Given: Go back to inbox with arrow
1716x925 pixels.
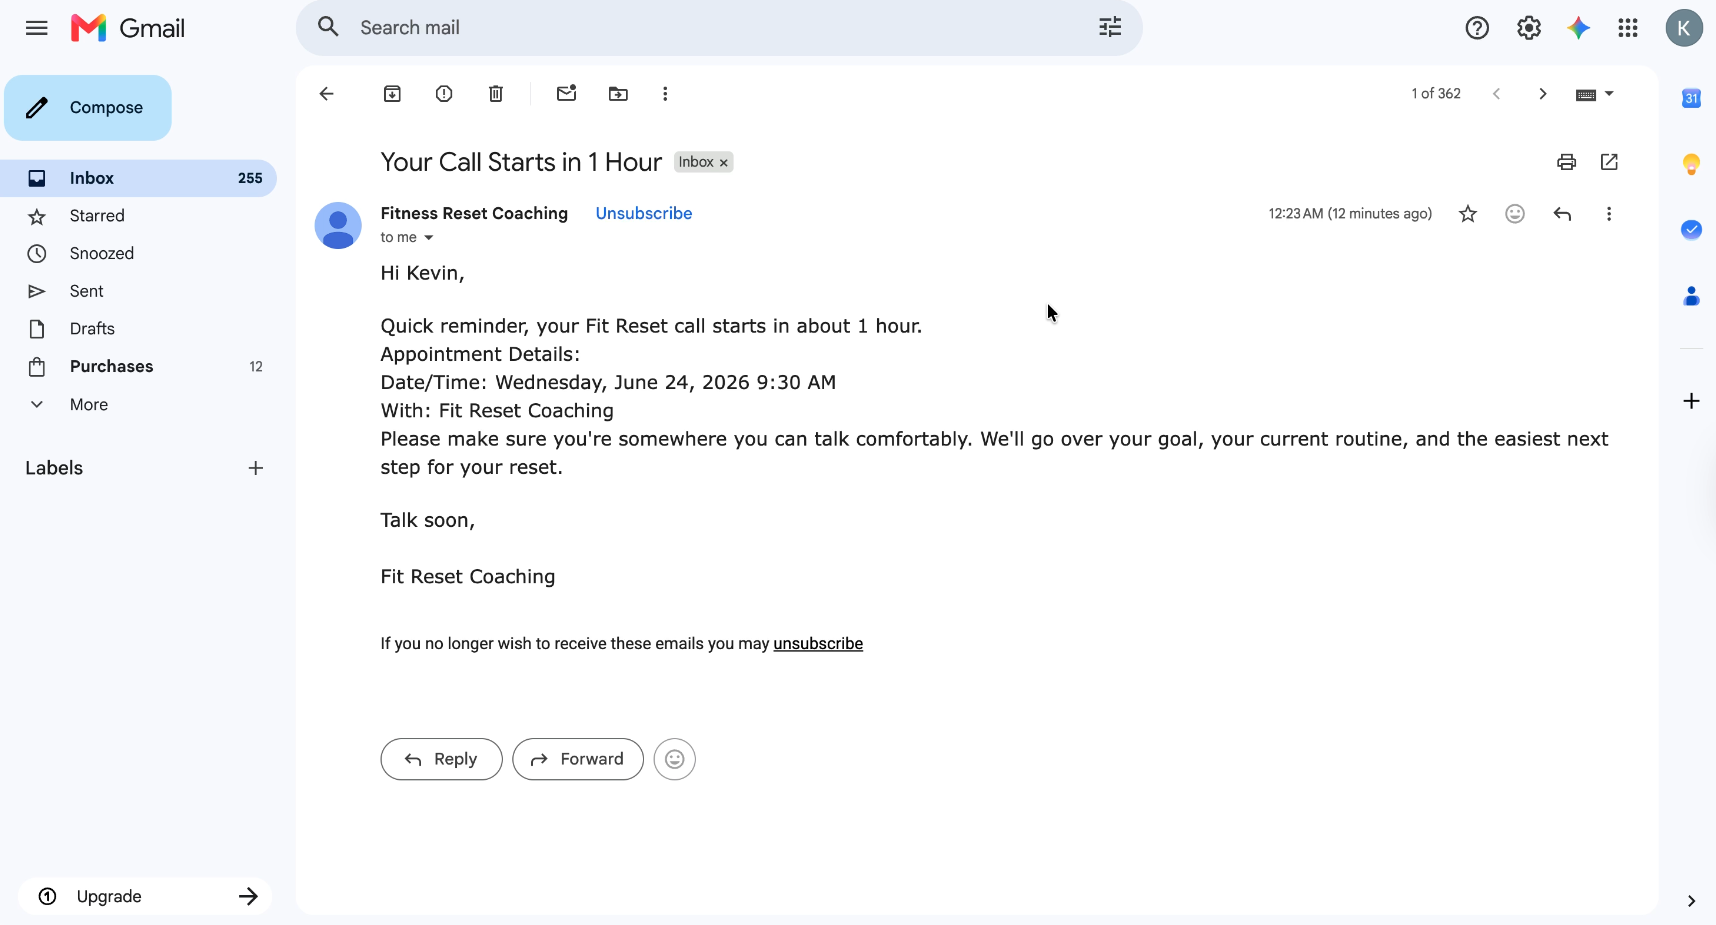Looking at the screenshot, I should pos(326,94).
